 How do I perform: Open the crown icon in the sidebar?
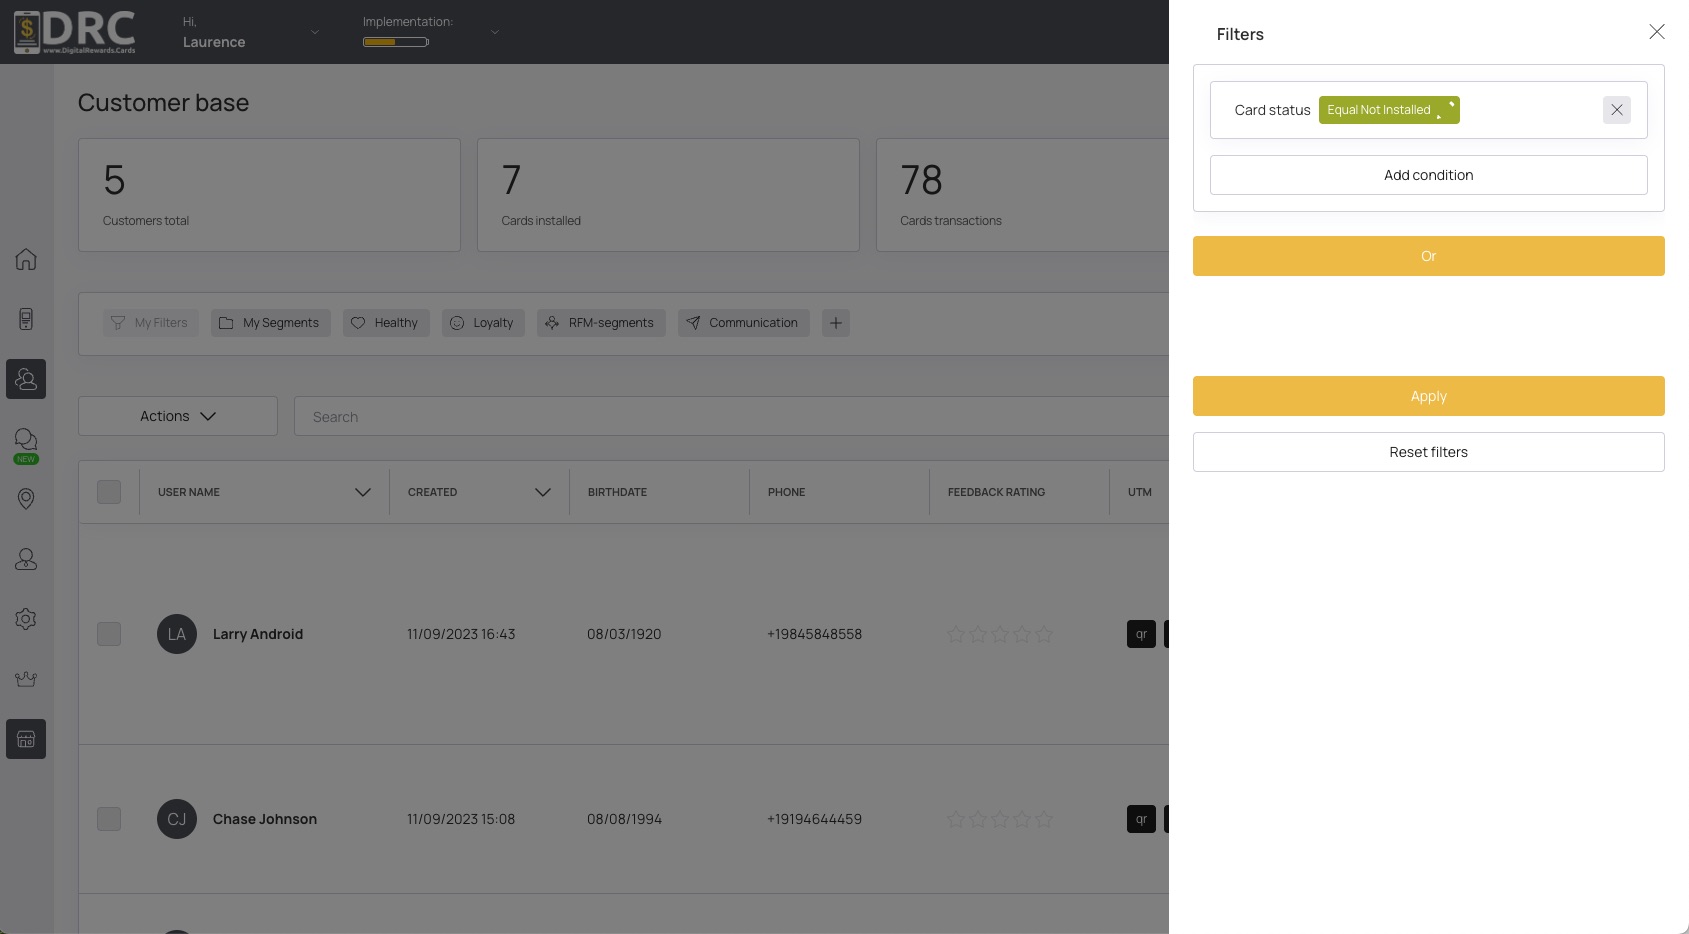(x=25, y=679)
